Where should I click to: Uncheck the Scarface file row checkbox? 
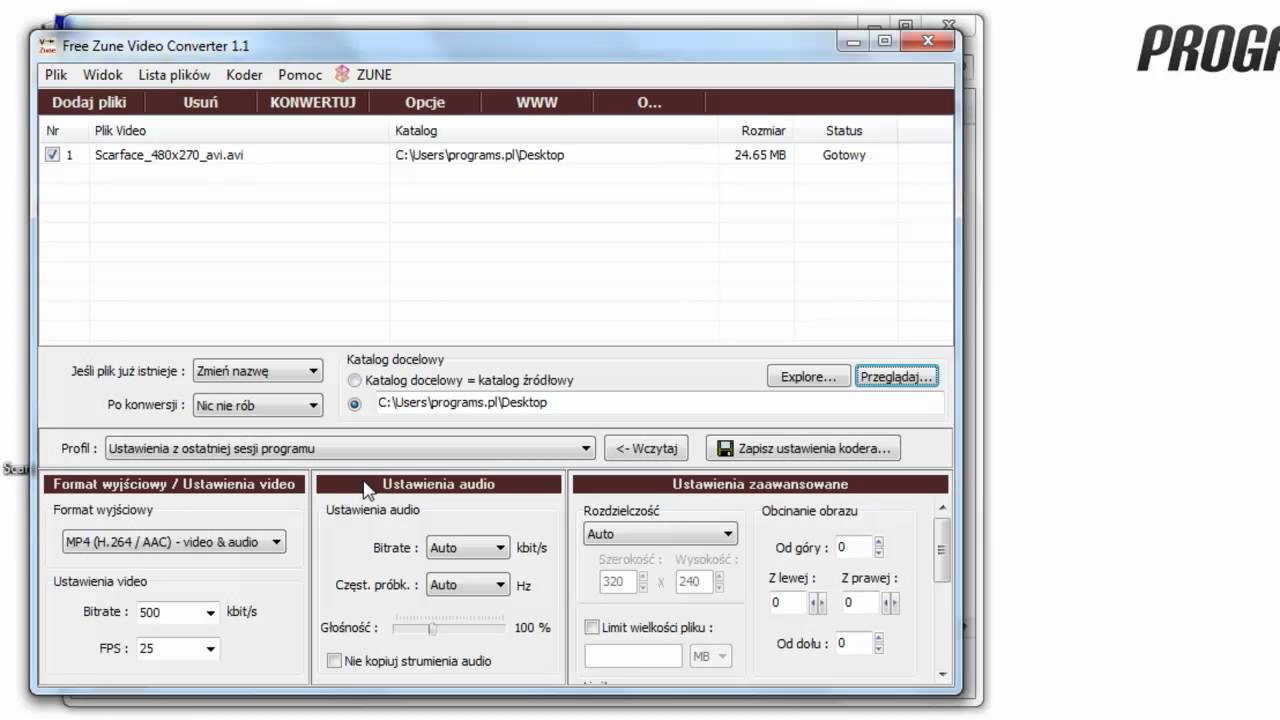(52, 155)
